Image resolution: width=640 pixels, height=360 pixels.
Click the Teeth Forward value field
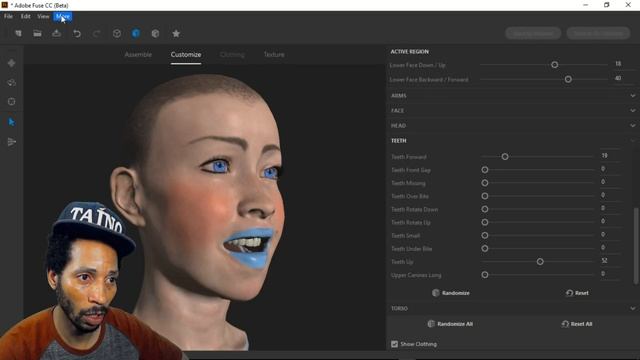[610, 156]
